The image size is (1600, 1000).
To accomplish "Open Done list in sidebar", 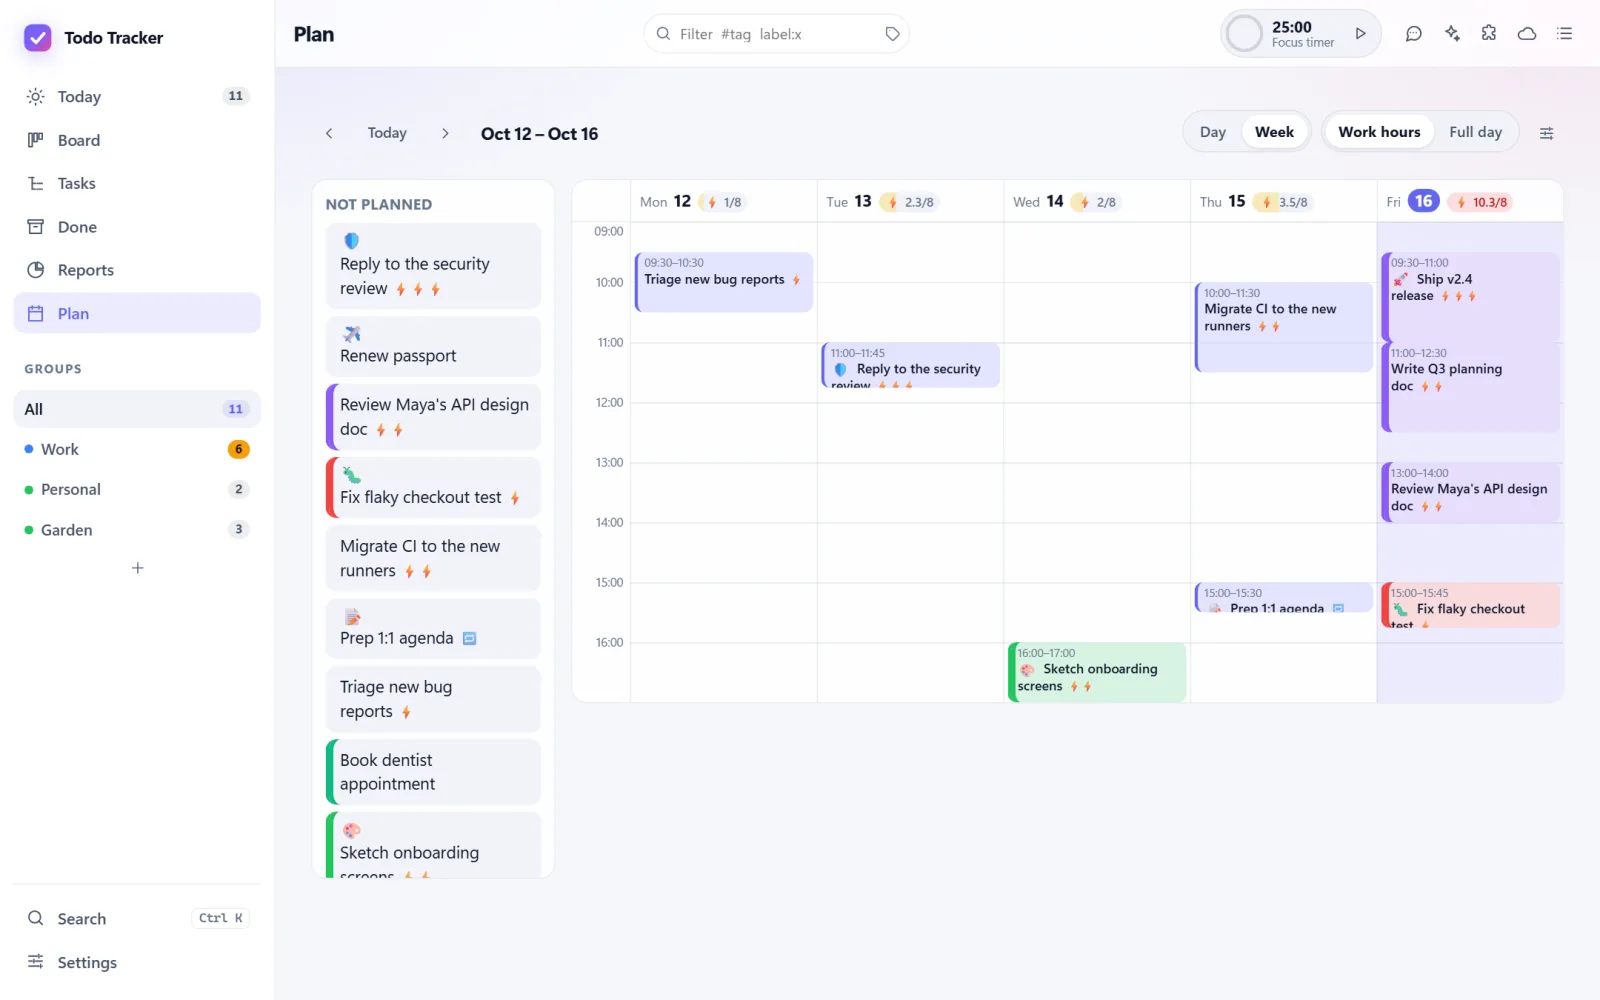I will tap(137, 227).
